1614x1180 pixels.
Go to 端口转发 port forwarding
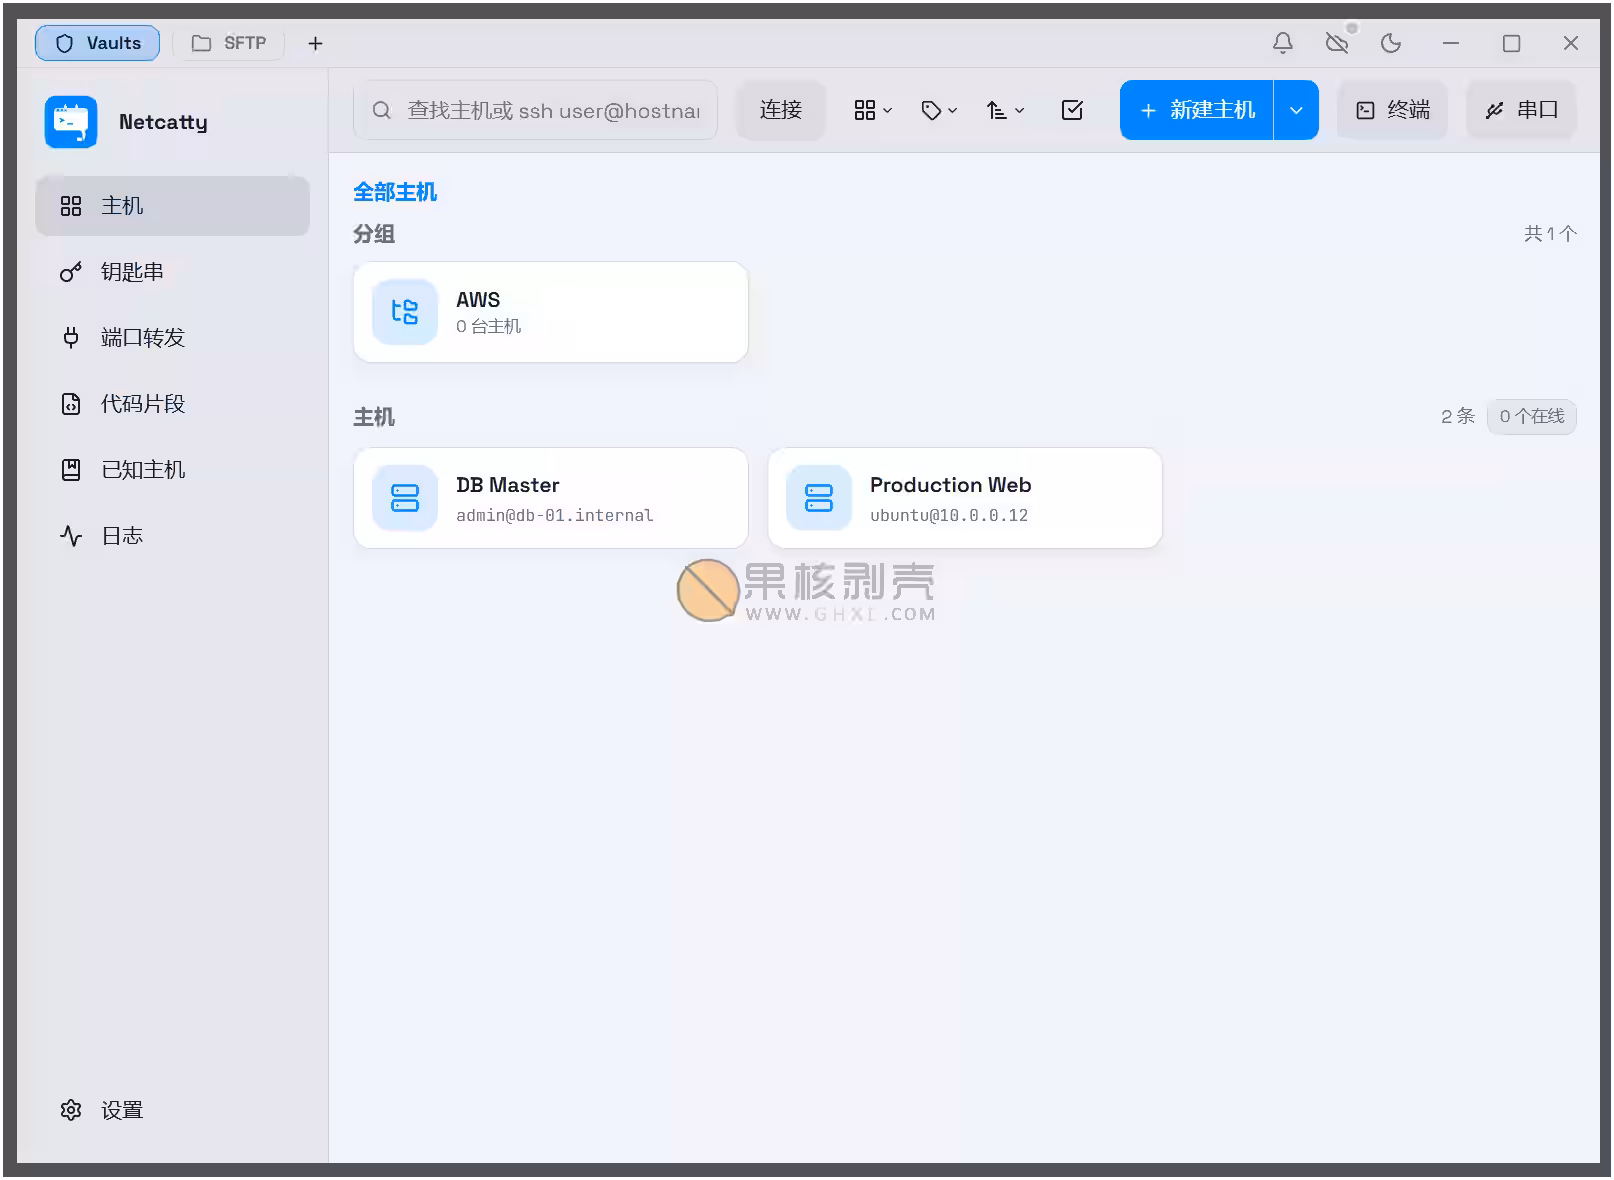tap(172, 338)
